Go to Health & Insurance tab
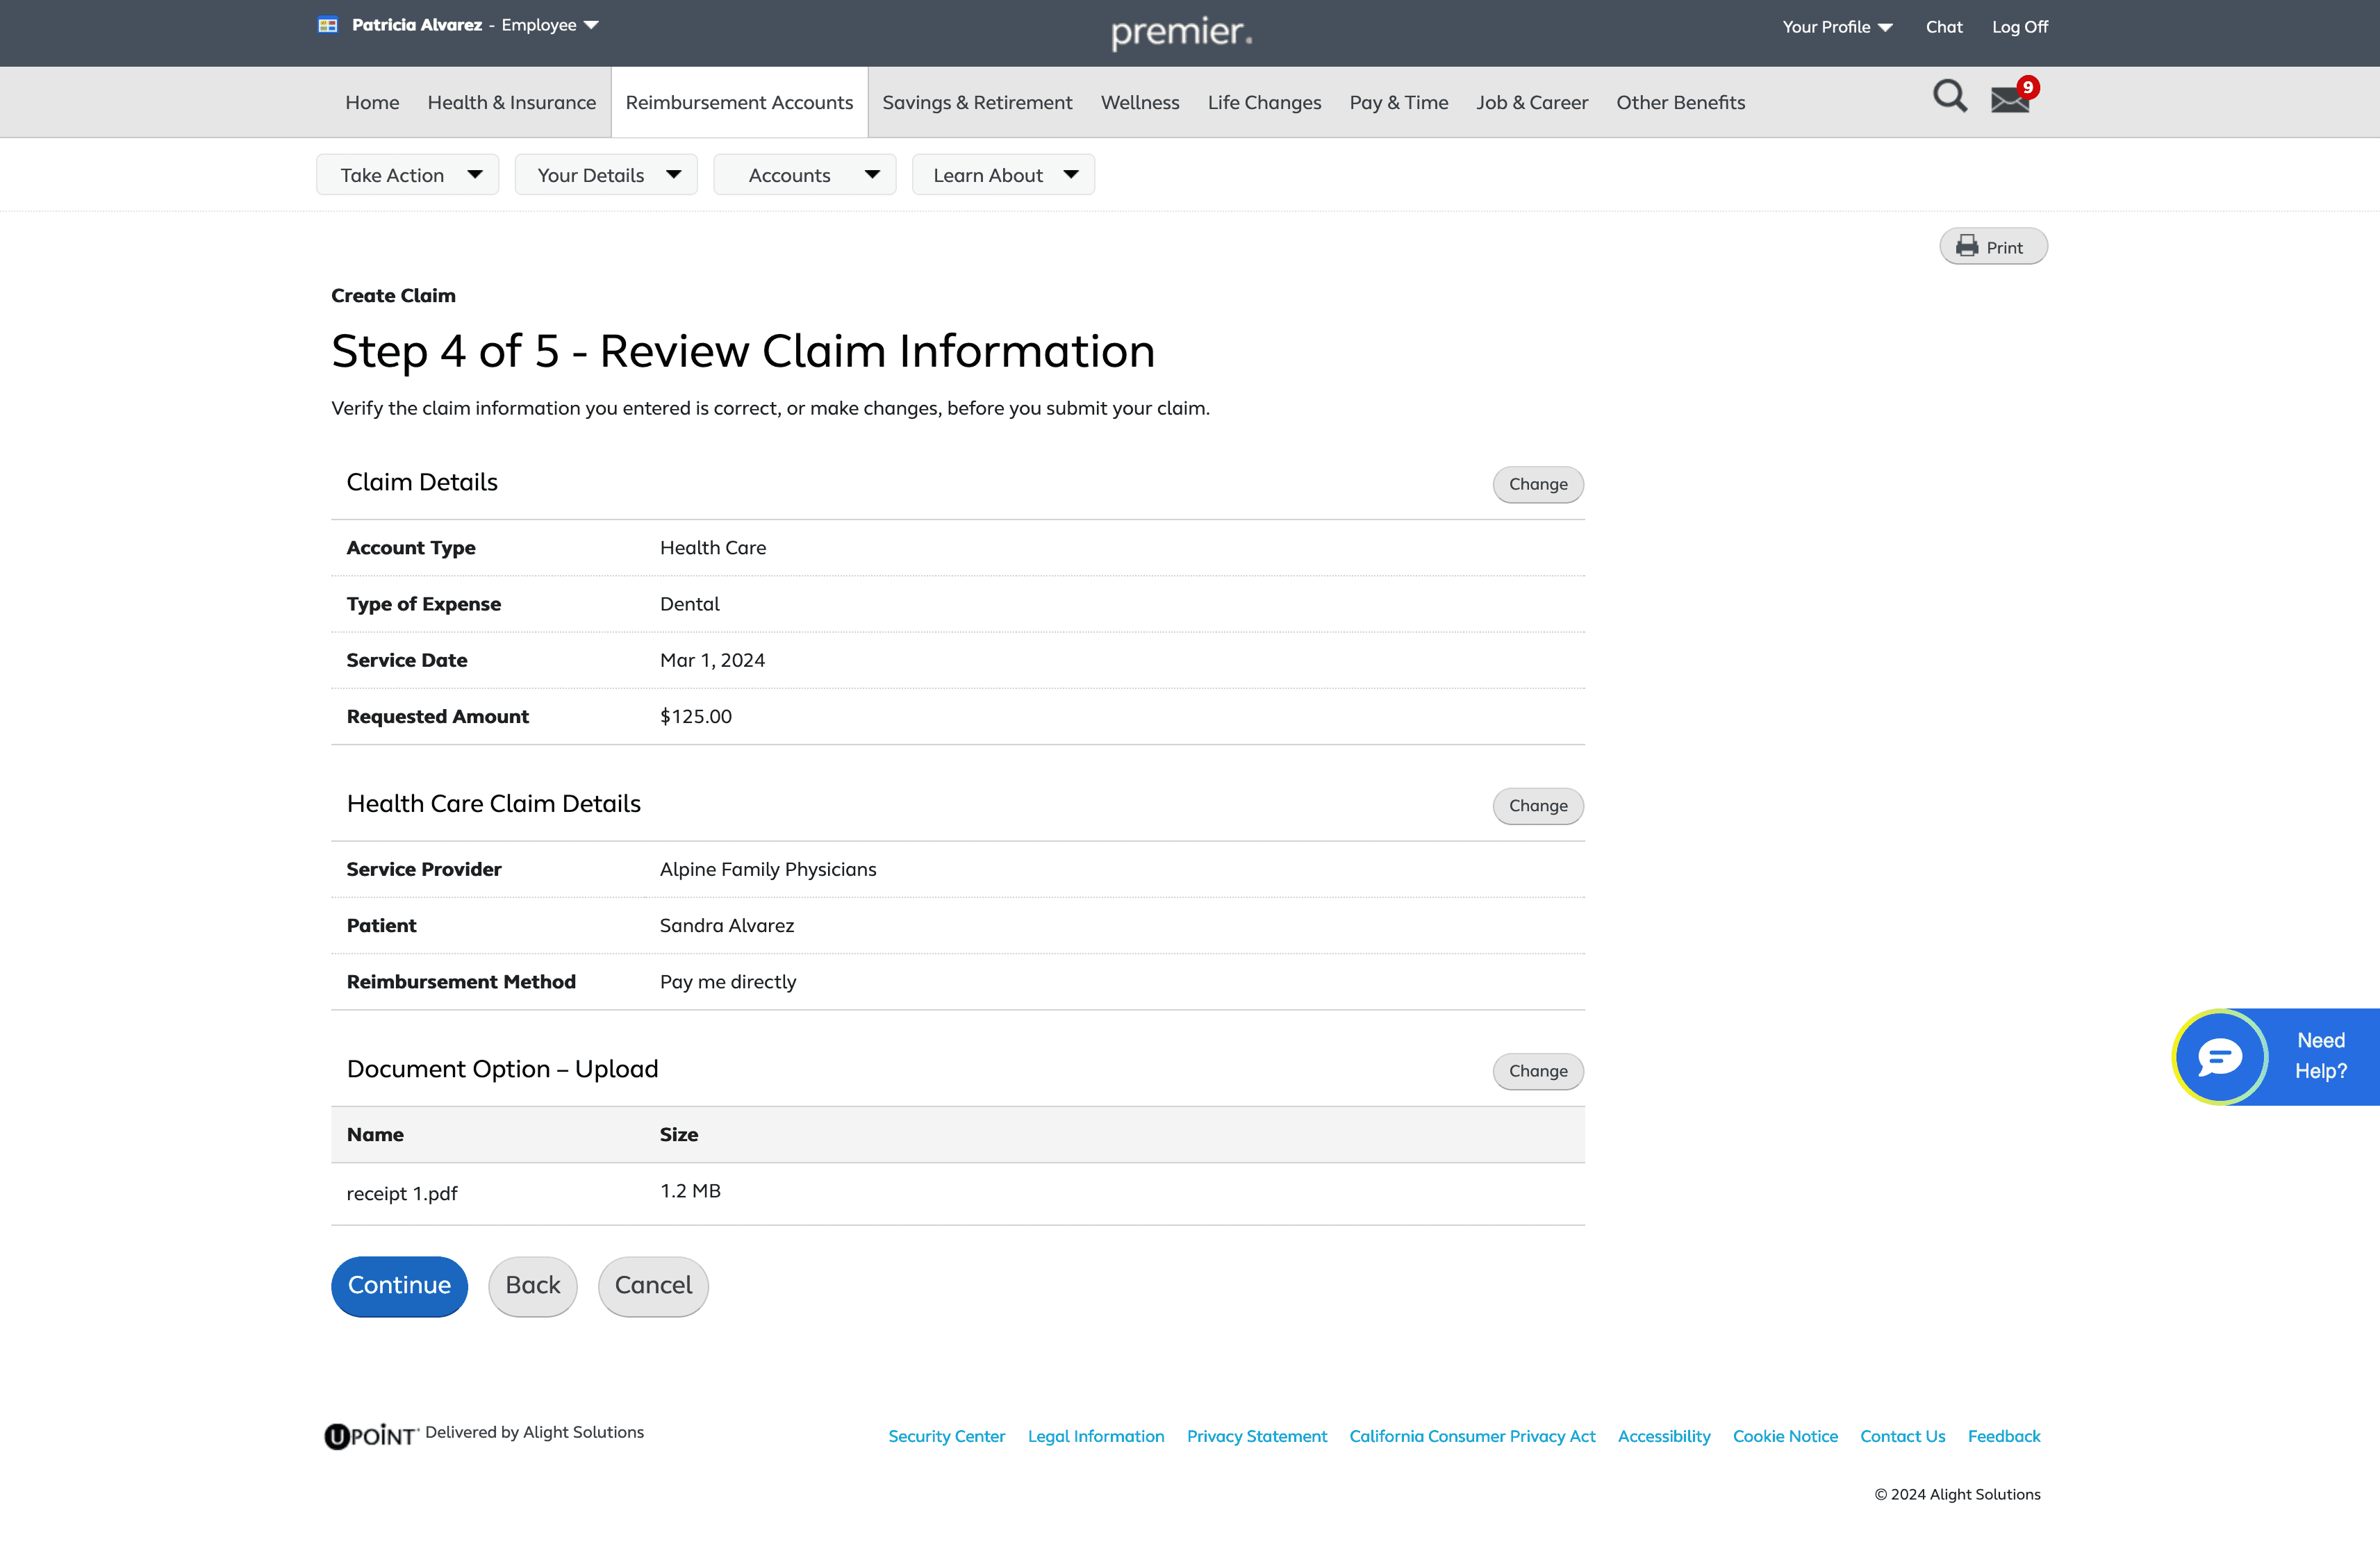Viewport: 2380px width, 1553px height. point(511,102)
